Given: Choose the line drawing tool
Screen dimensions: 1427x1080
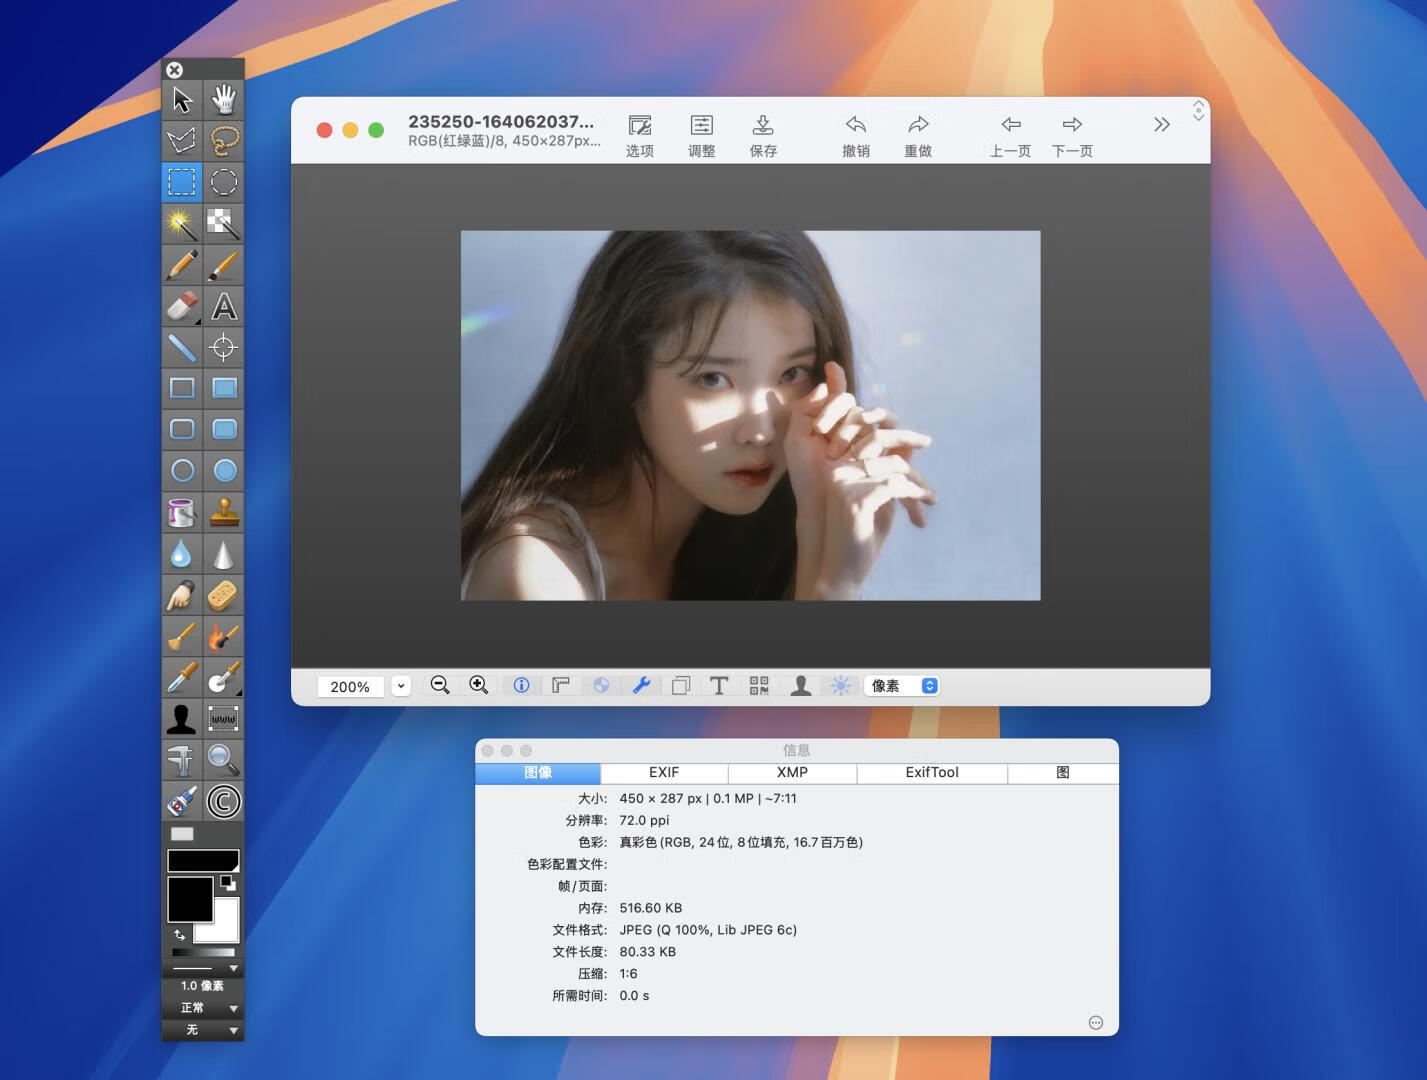Looking at the screenshot, I should (182, 347).
